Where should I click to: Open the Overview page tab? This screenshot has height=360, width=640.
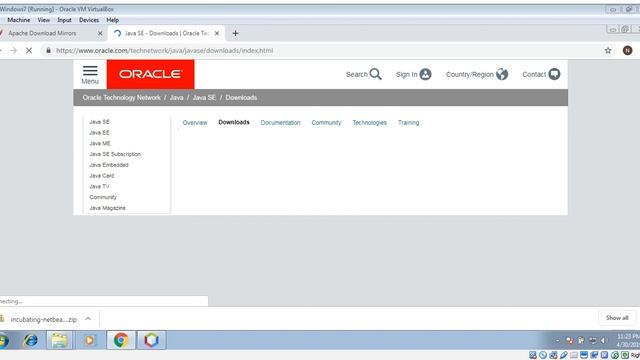coord(195,122)
